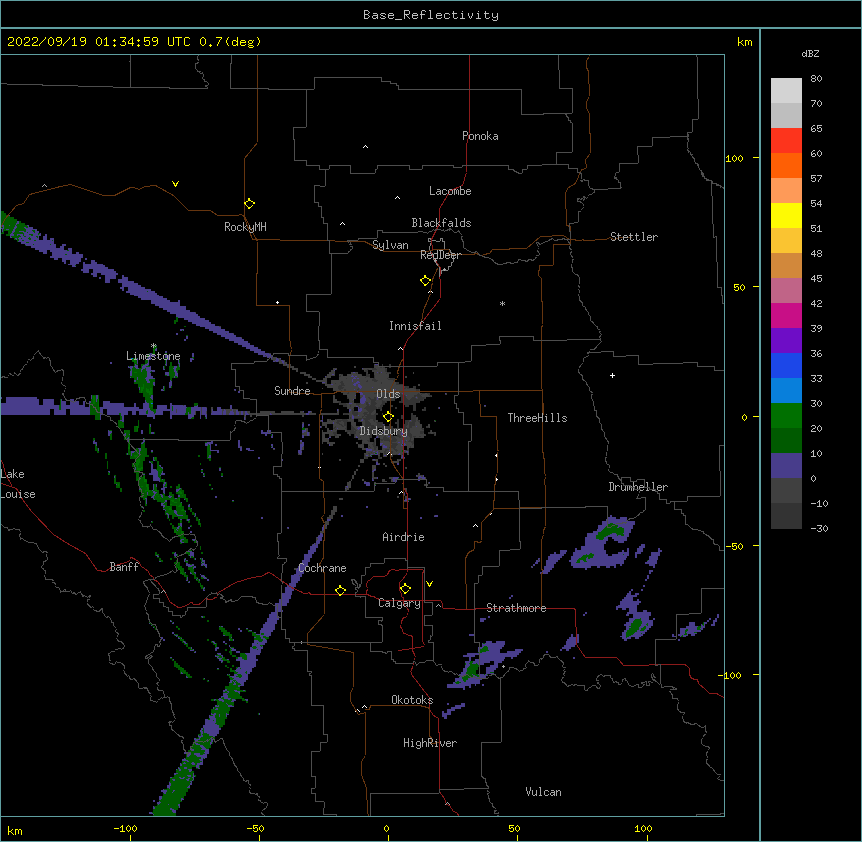Click the yellow radar marker near Olds
The image size is (862, 842).
coord(388,417)
